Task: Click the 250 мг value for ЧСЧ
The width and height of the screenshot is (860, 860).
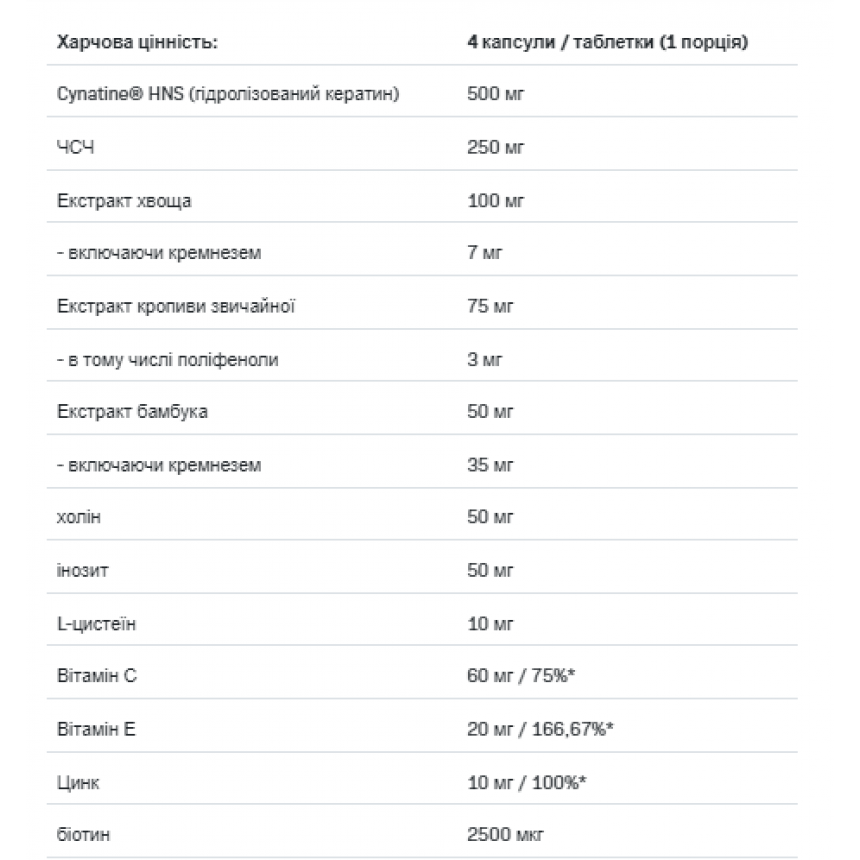Action: (x=495, y=148)
